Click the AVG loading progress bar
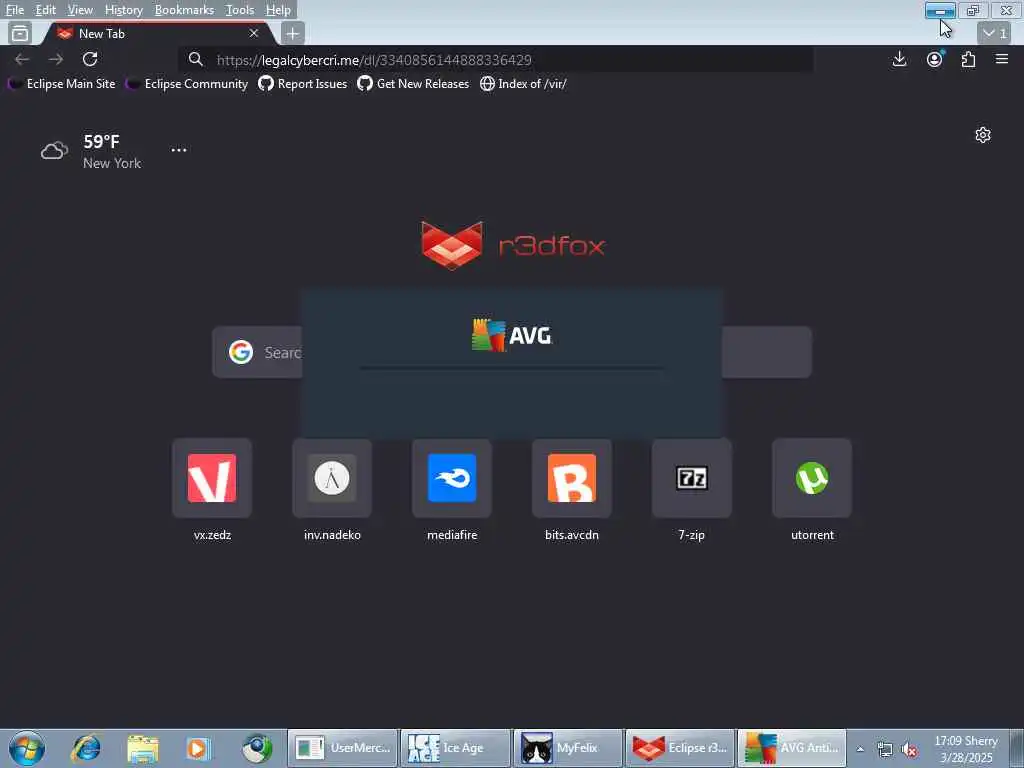 (512, 368)
